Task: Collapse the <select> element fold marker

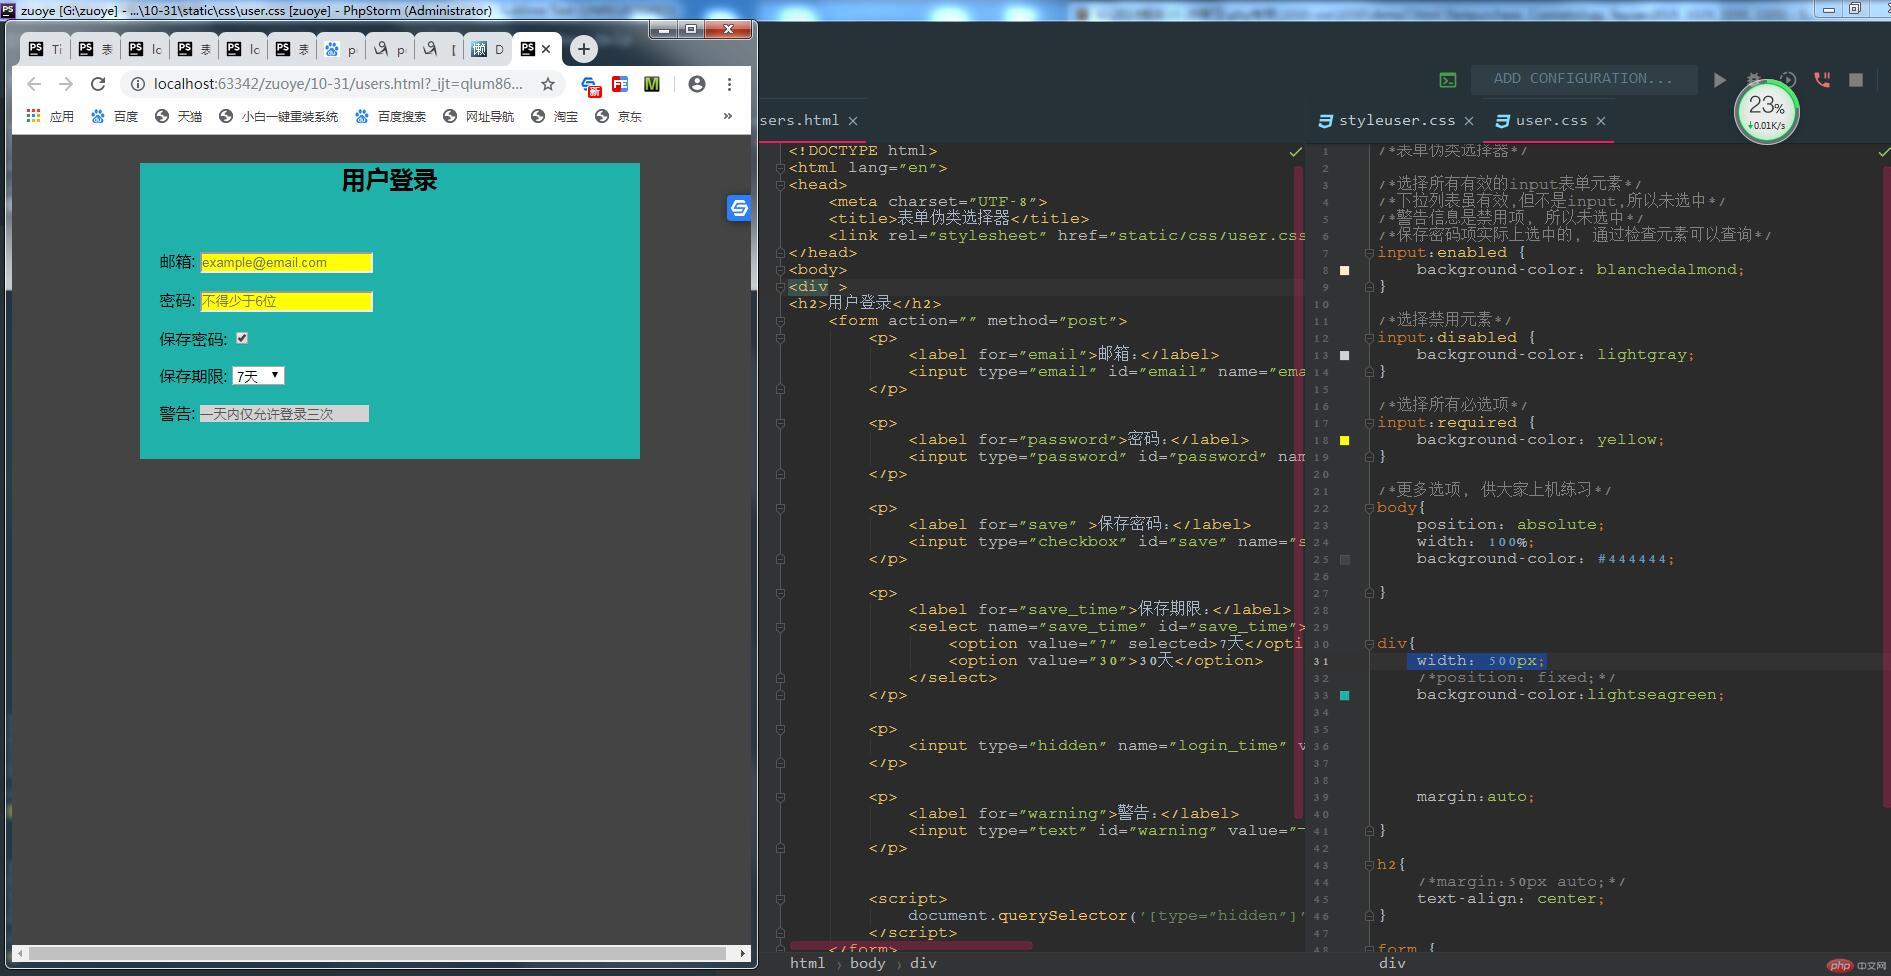Action: tap(781, 627)
